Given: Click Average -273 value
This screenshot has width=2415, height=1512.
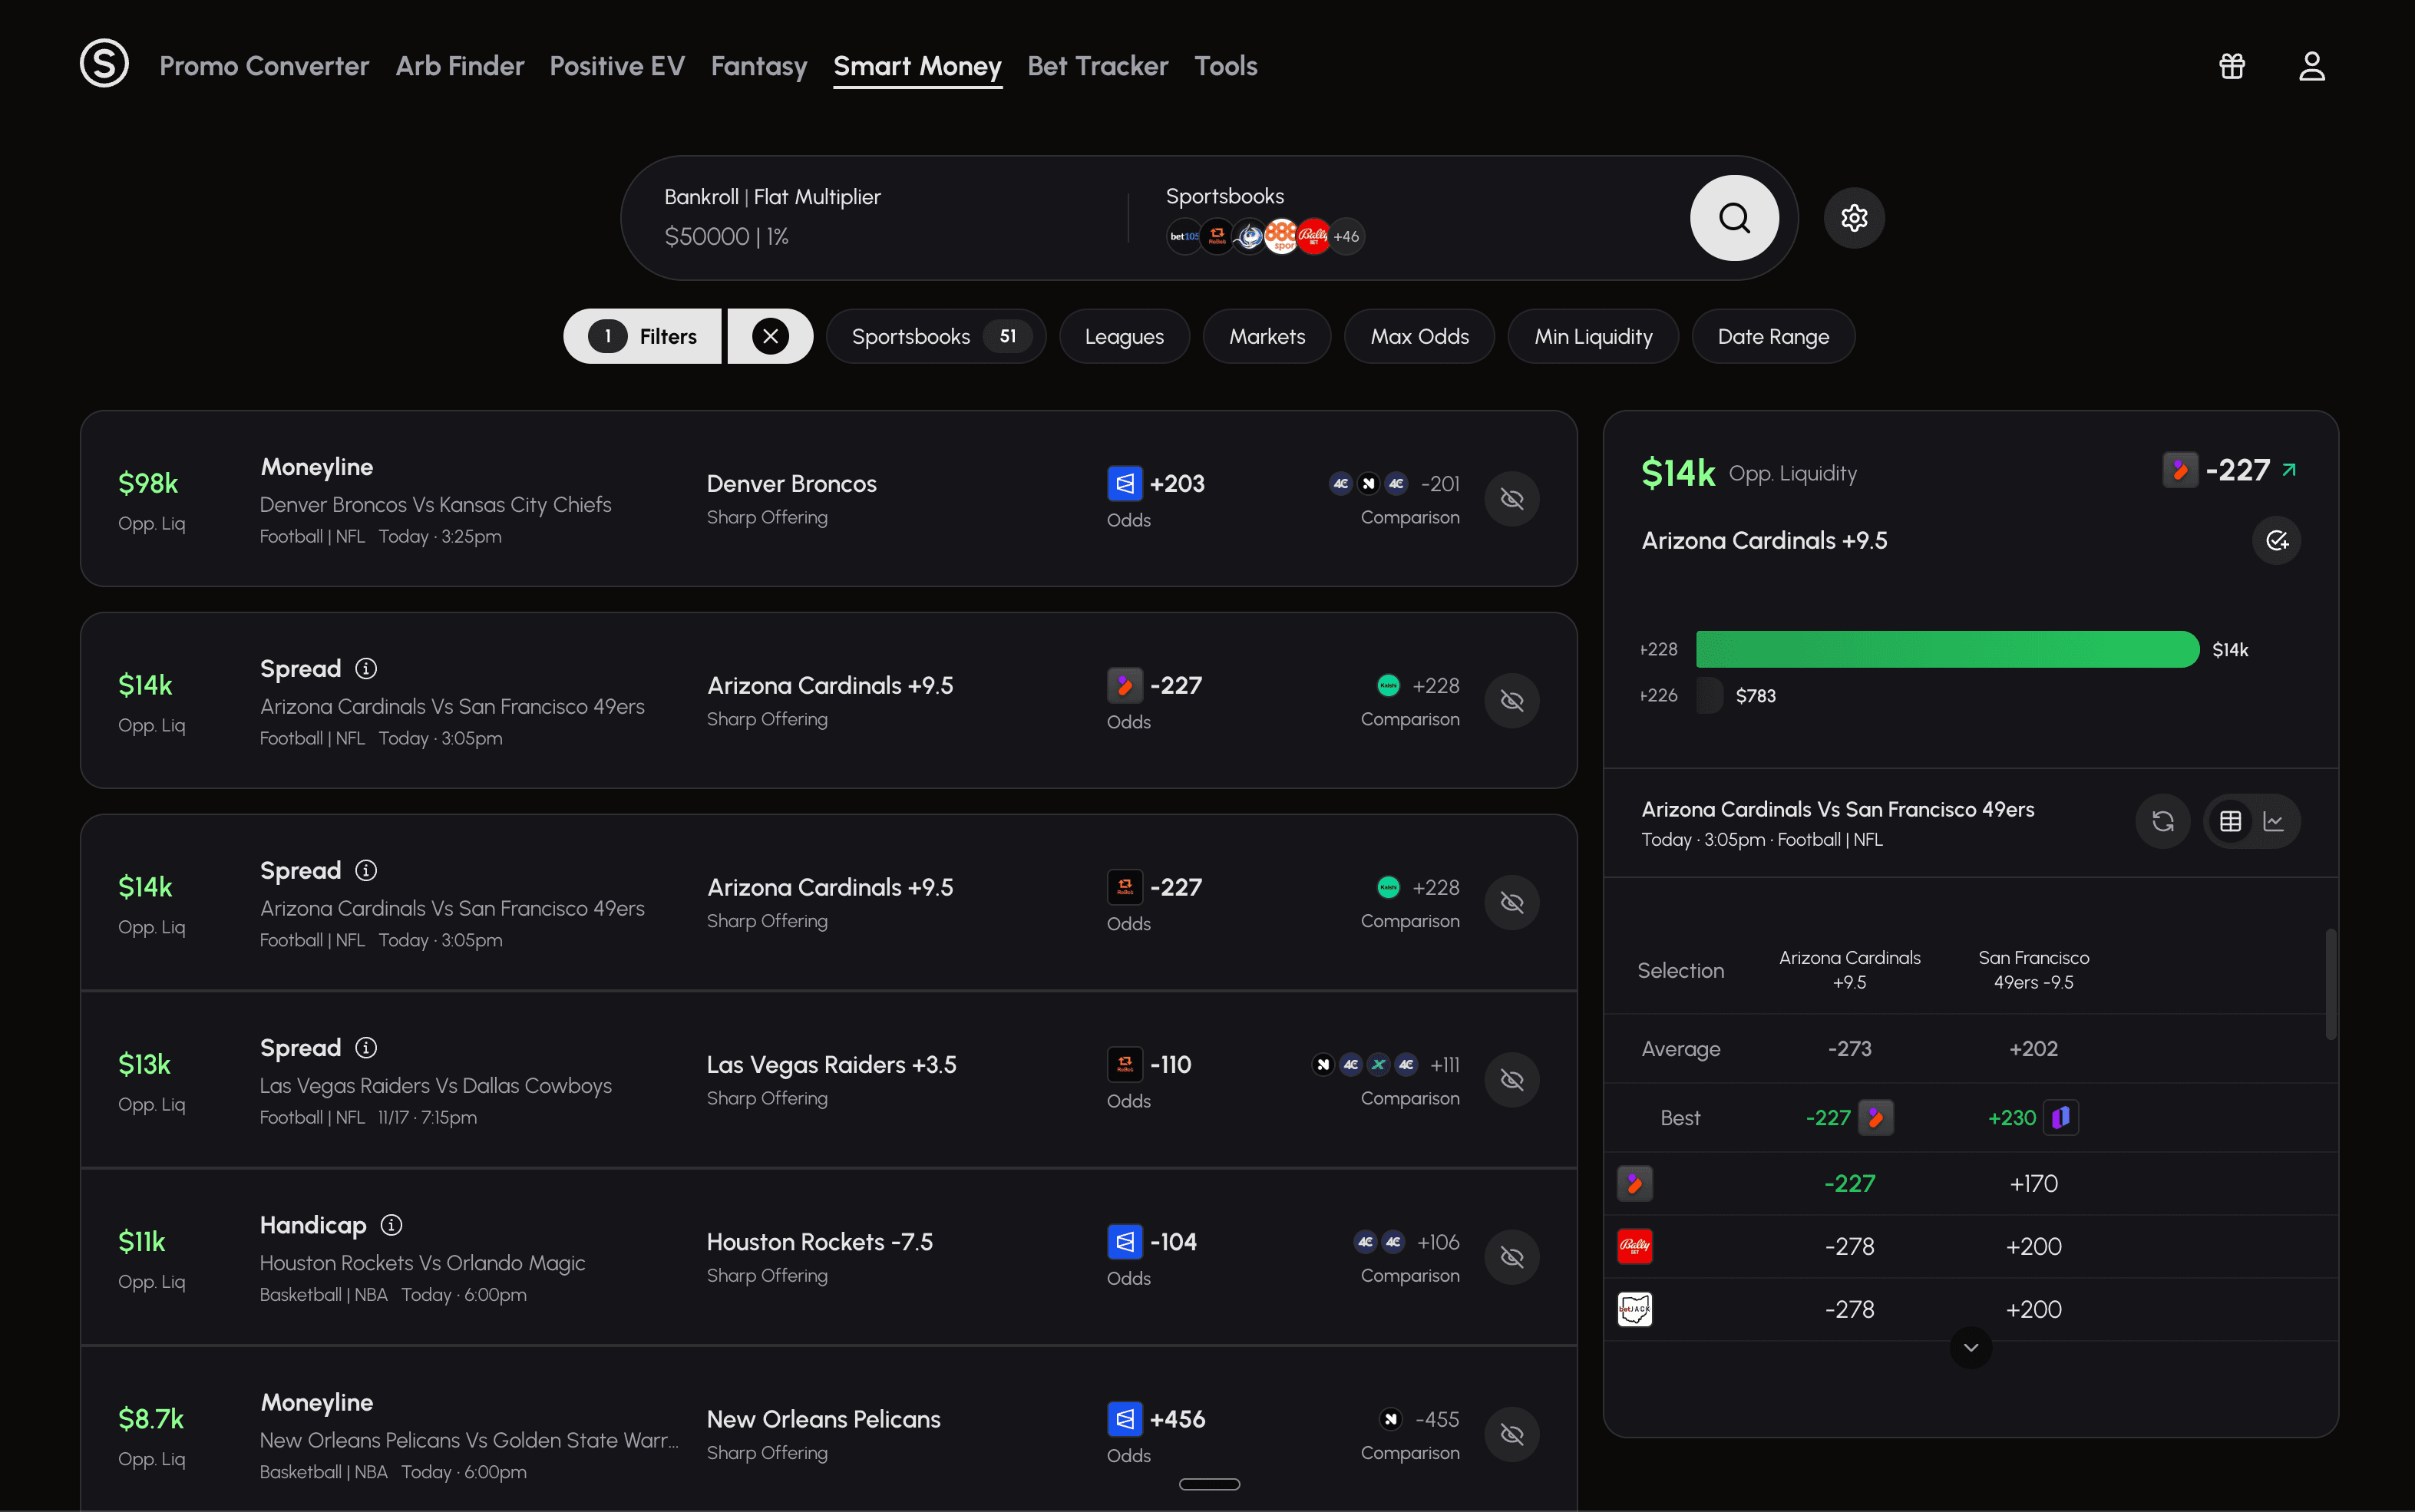Looking at the screenshot, I should [x=1849, y=1048].
